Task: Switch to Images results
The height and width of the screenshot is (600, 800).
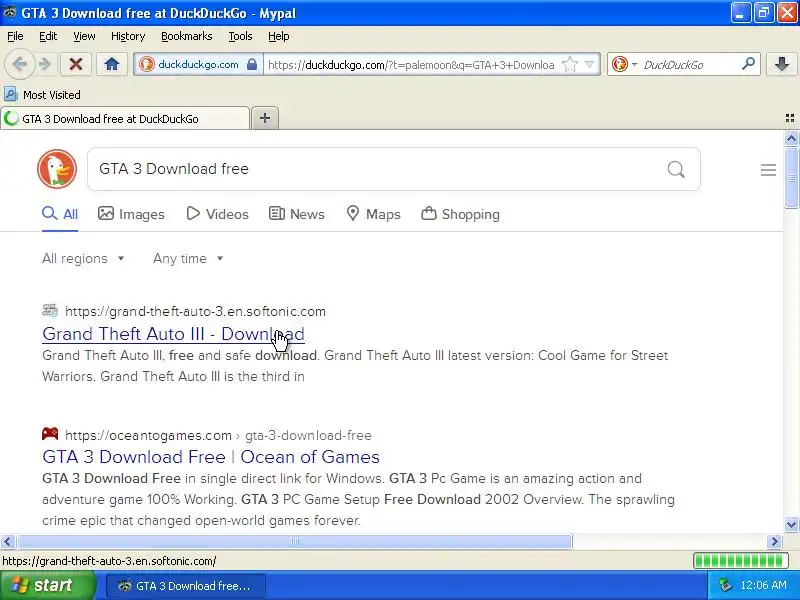Action: point(131,214)
